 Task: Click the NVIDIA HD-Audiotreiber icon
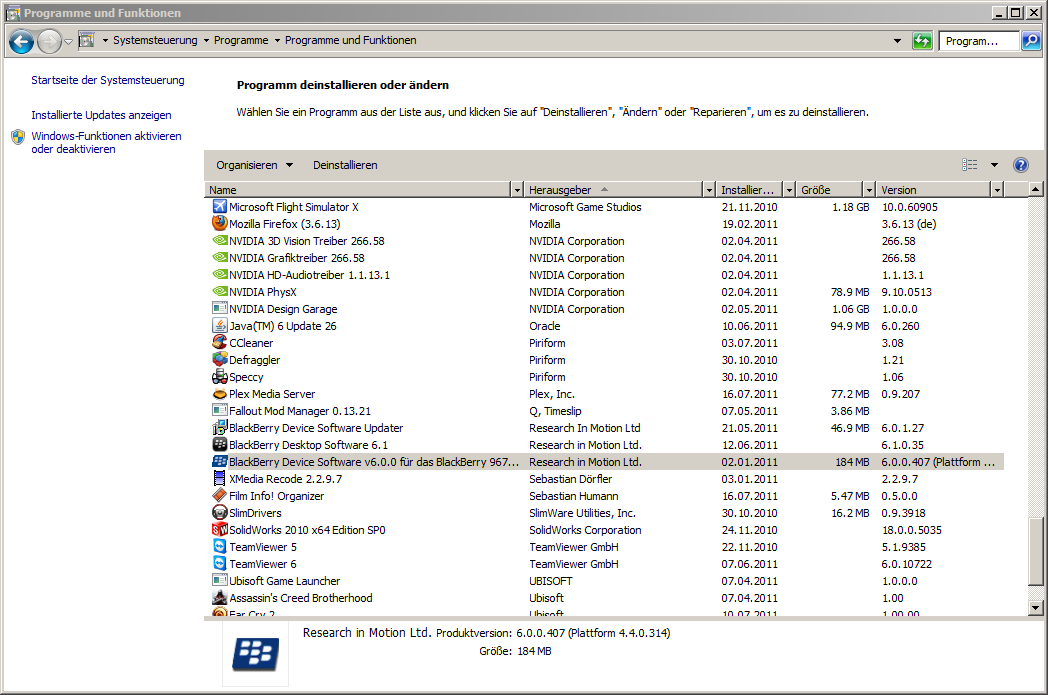(219, 275)
